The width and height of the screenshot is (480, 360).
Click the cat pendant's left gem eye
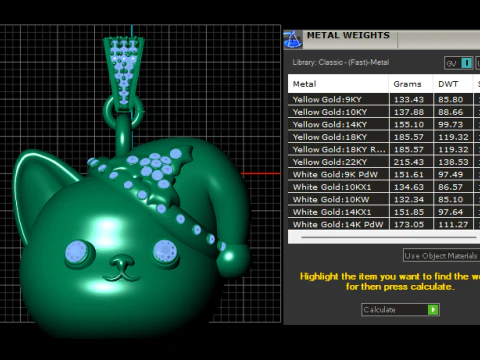(x=77, y=251)
